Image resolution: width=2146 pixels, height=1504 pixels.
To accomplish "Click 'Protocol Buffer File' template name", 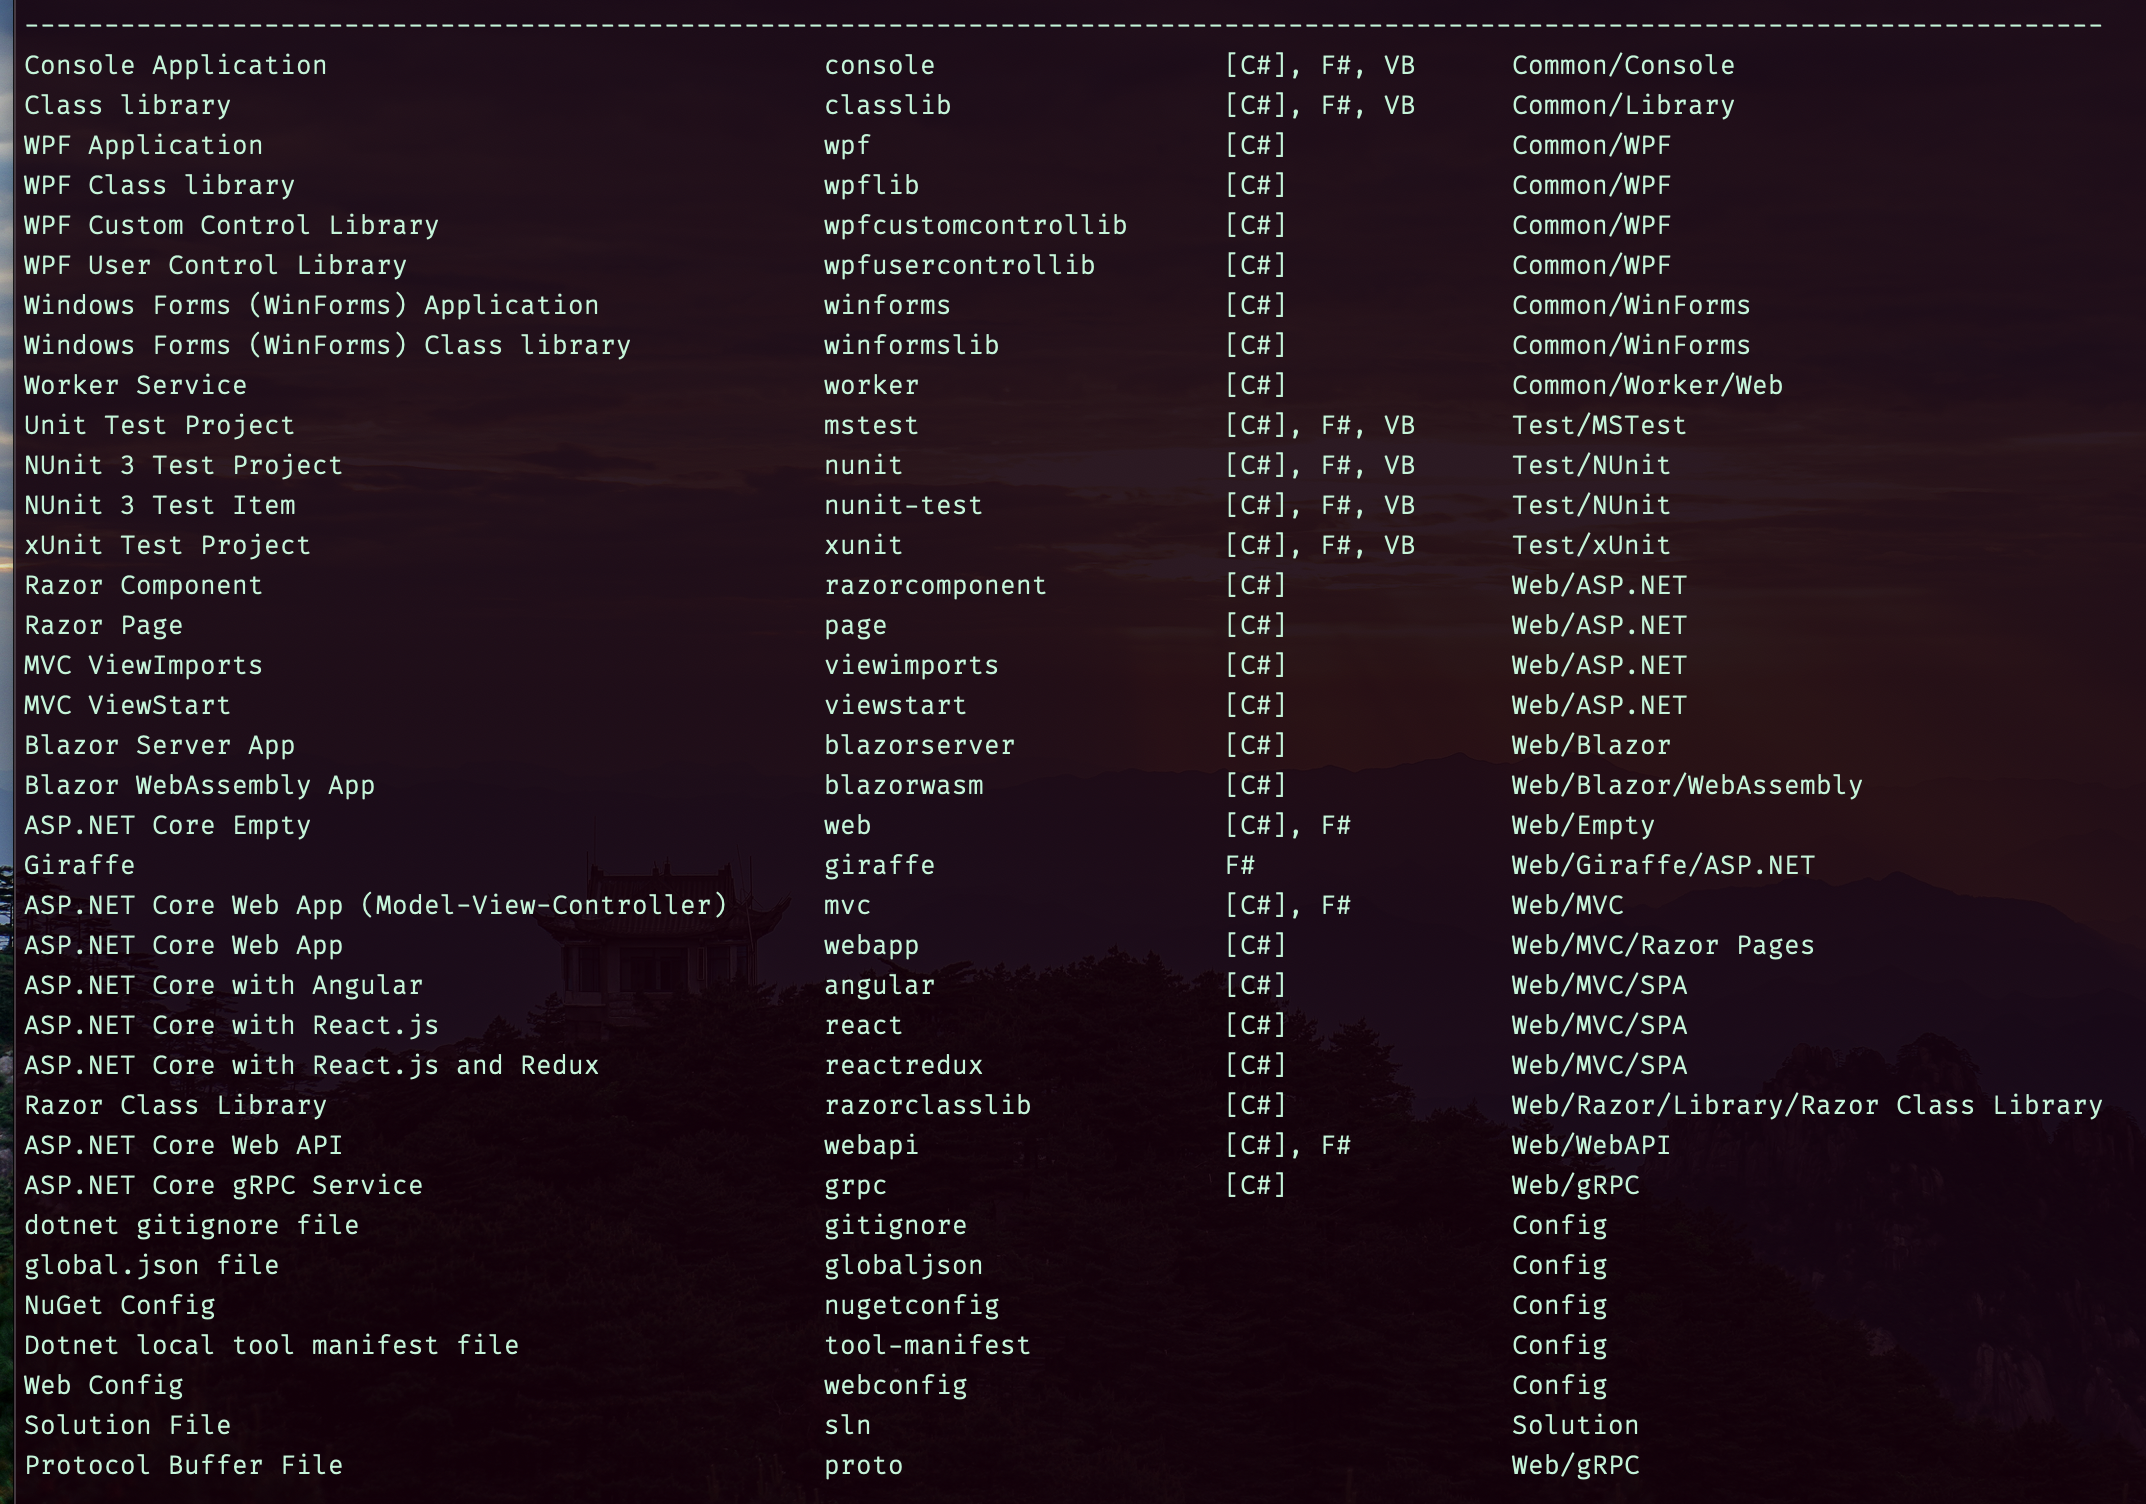I will pos(183,1466).
